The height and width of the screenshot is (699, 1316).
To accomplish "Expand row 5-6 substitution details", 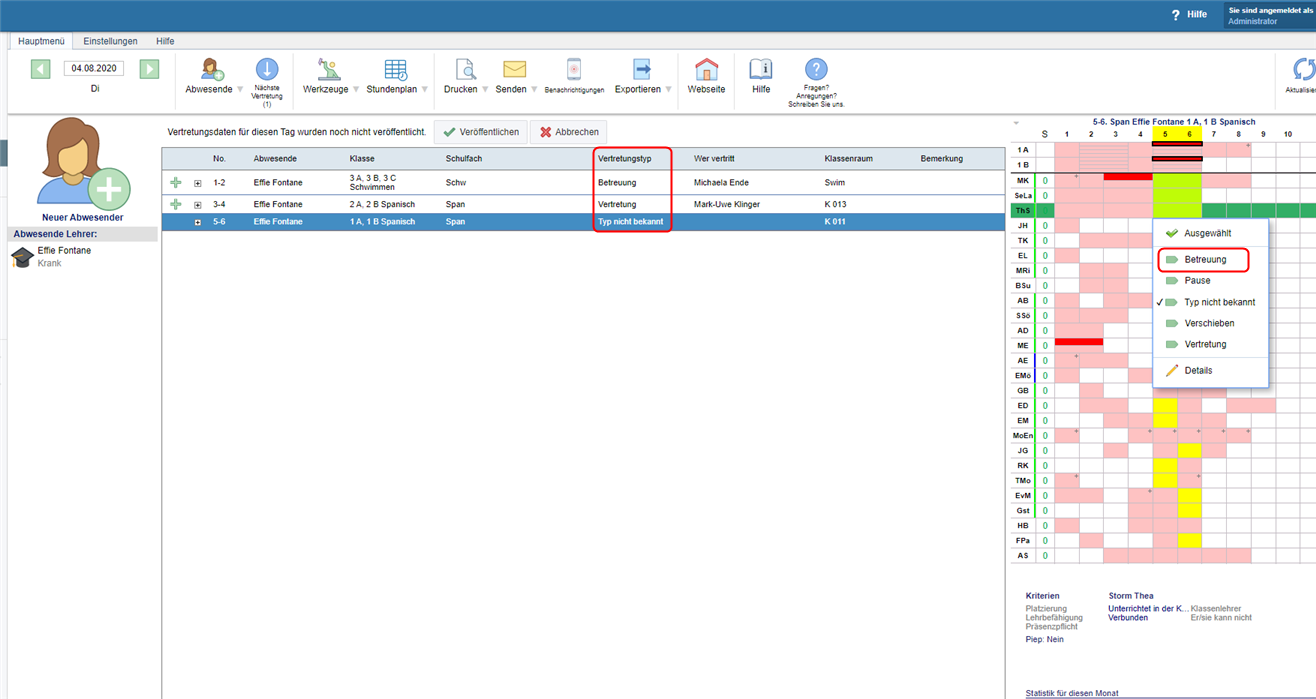I will [x=198, y=222].
